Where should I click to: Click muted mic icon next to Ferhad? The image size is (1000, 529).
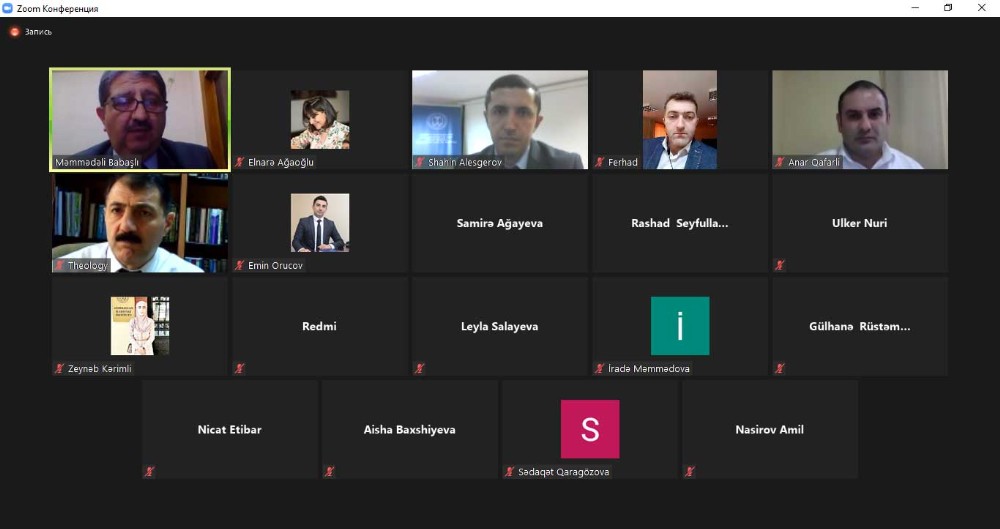[x=599, y=162]
